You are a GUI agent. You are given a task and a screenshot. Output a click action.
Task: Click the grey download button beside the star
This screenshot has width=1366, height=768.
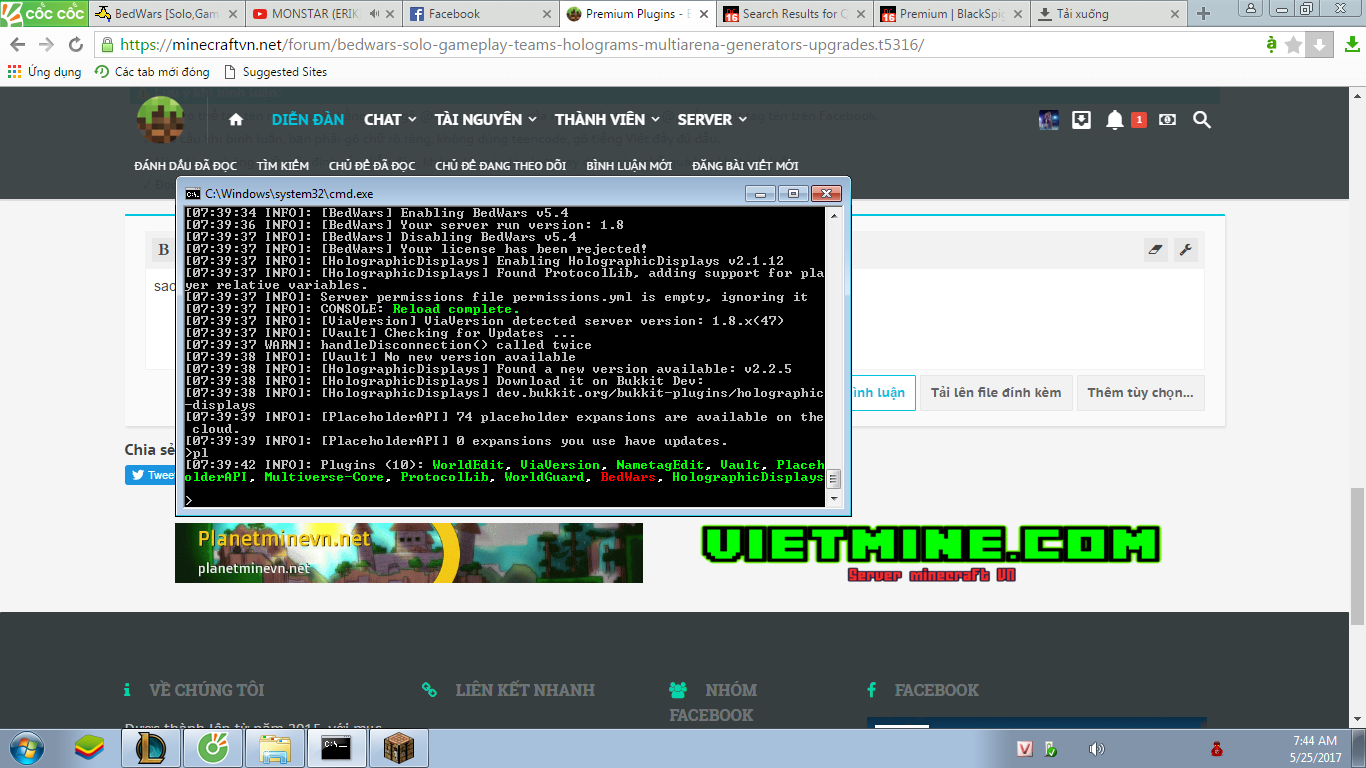tap(1320, 45)
